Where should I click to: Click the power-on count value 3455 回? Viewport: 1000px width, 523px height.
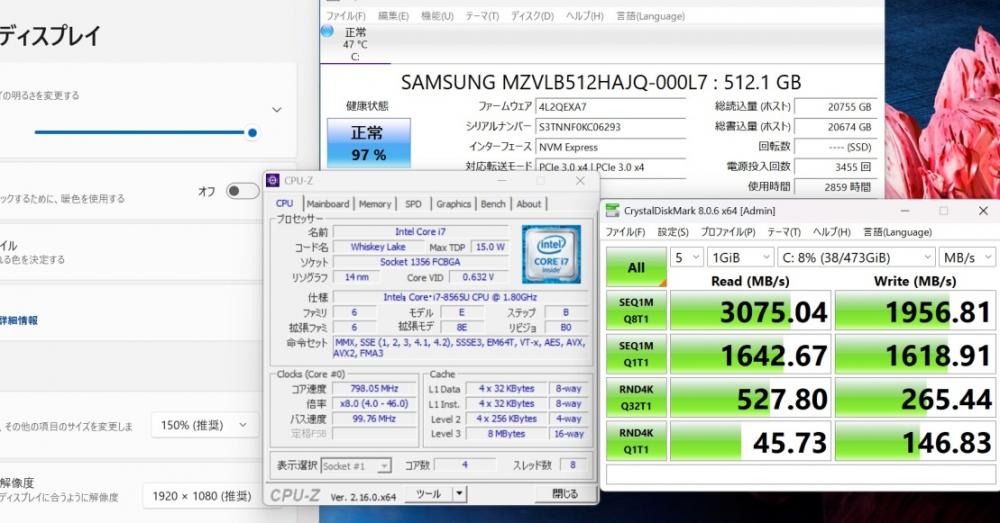[835, 166]
